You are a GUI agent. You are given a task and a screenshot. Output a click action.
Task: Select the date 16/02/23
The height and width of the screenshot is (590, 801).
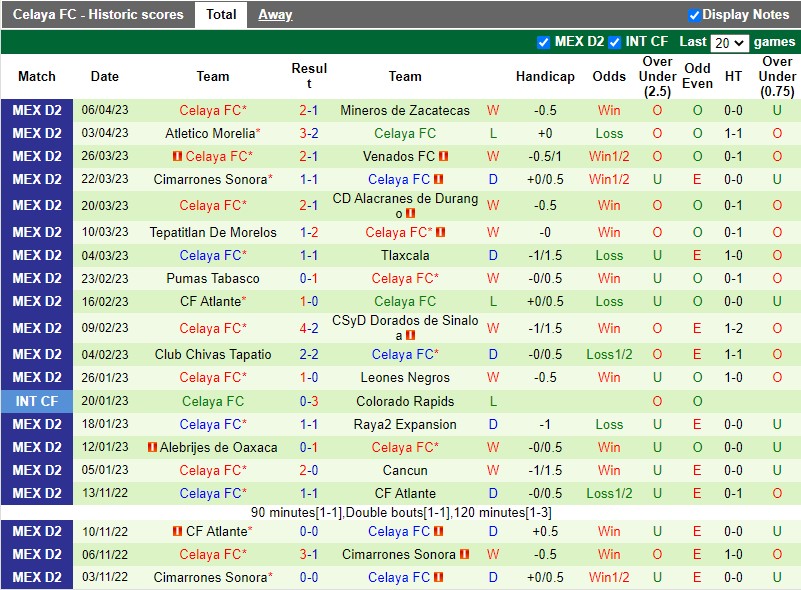[x=105, y=301]
